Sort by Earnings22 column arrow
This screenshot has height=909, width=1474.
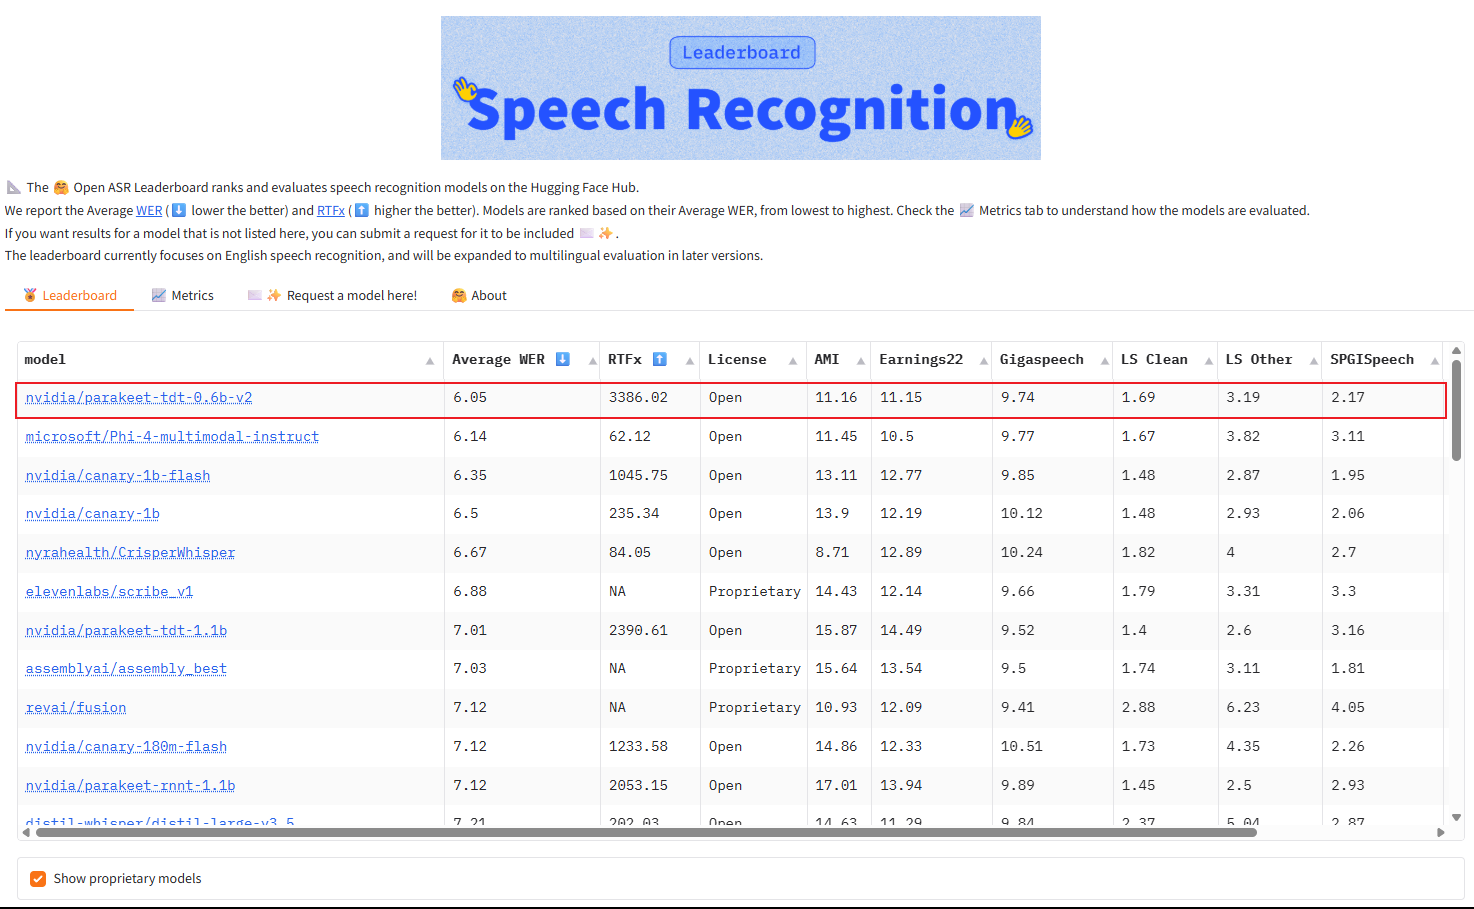(983, 361)
